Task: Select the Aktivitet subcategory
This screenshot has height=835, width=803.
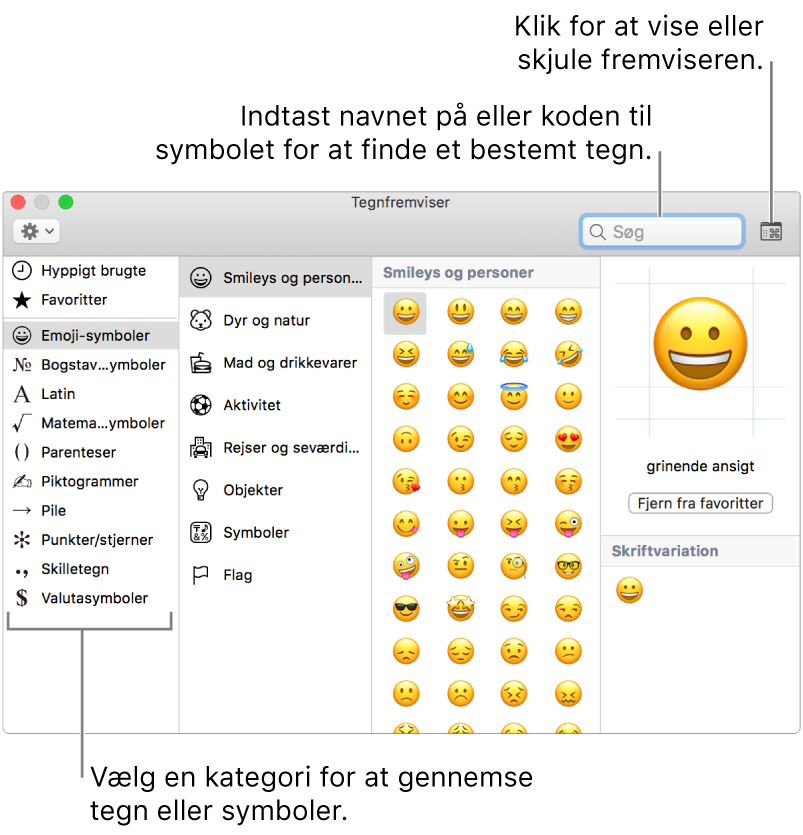Action: click(275, 405)
